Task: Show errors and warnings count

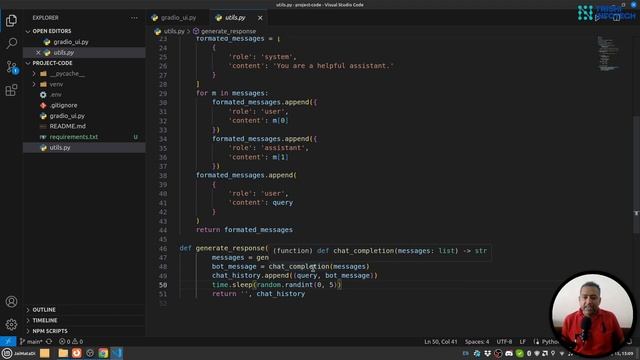Action: [71, 342]
